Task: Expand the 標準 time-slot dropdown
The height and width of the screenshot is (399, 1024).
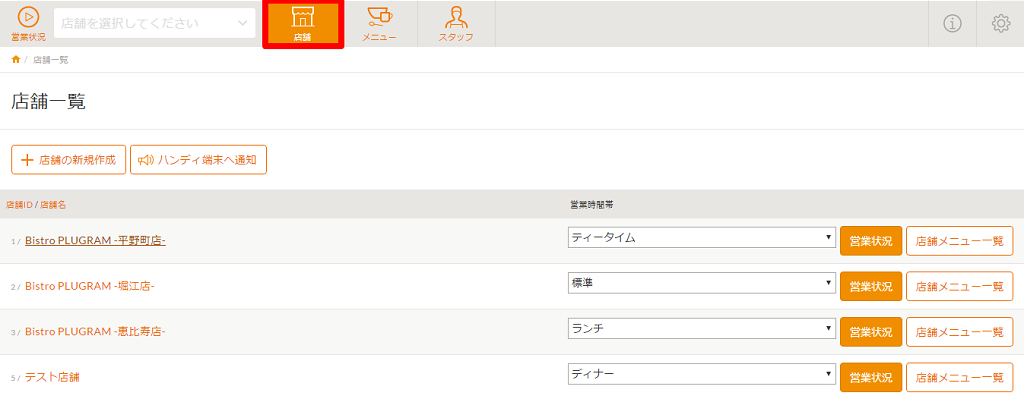Action: pyautogui.click(x=702, y=283)
